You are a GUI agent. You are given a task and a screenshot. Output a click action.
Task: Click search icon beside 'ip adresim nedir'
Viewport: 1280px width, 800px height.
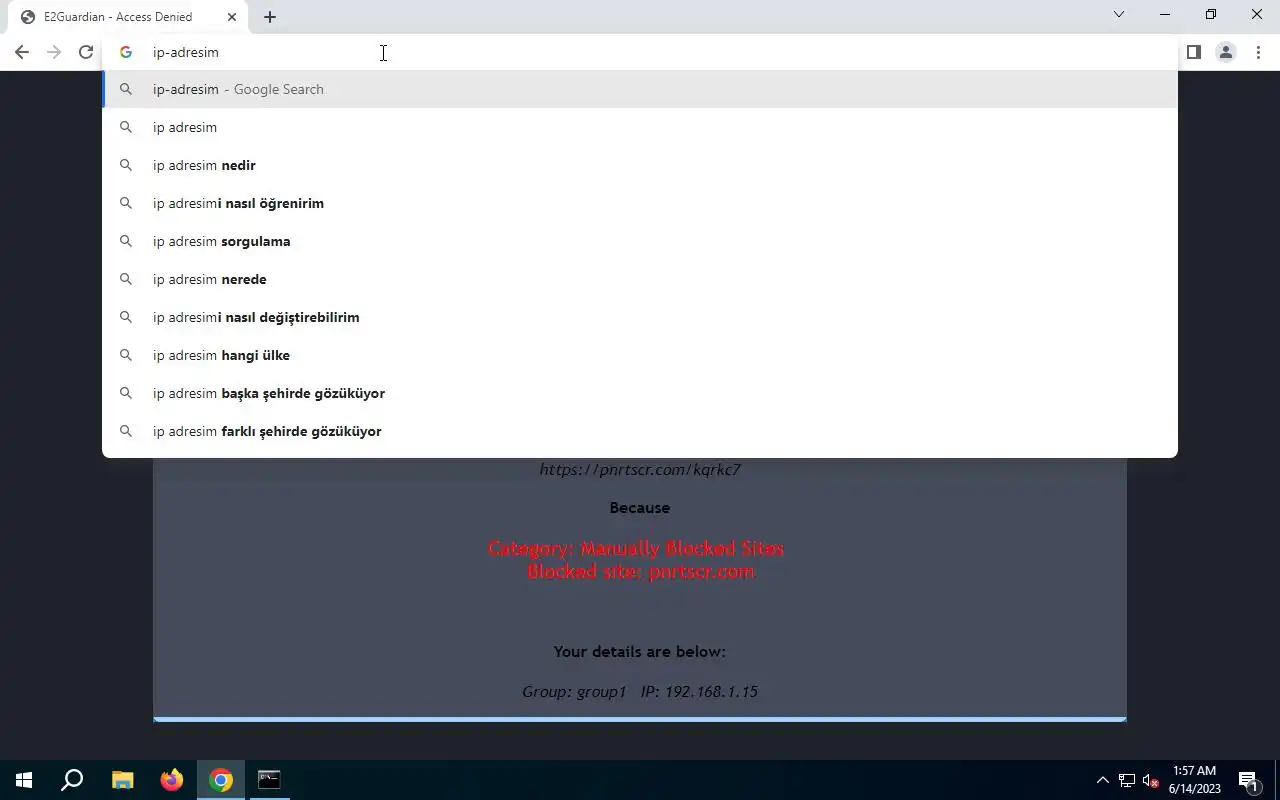point(126,165)
